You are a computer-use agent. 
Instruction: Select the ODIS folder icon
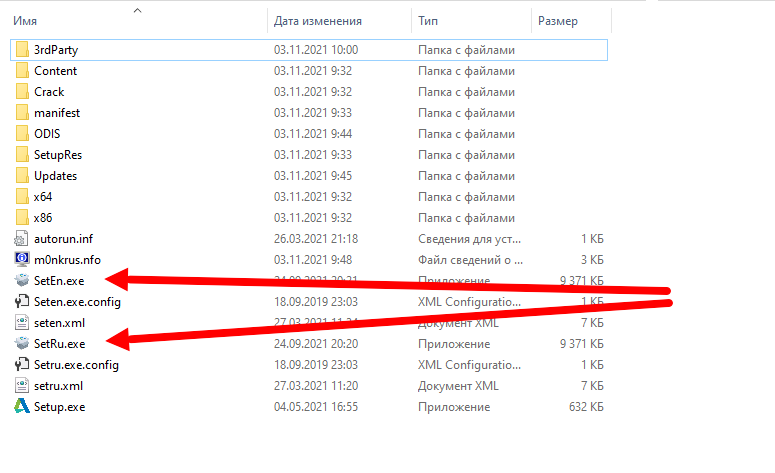pos(22,134)
